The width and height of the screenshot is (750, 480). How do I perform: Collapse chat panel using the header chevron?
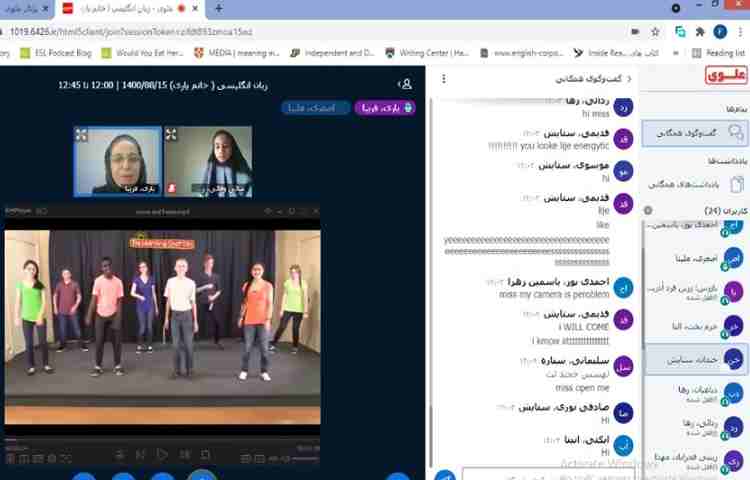pyautogui.click(x=627, y=78)
